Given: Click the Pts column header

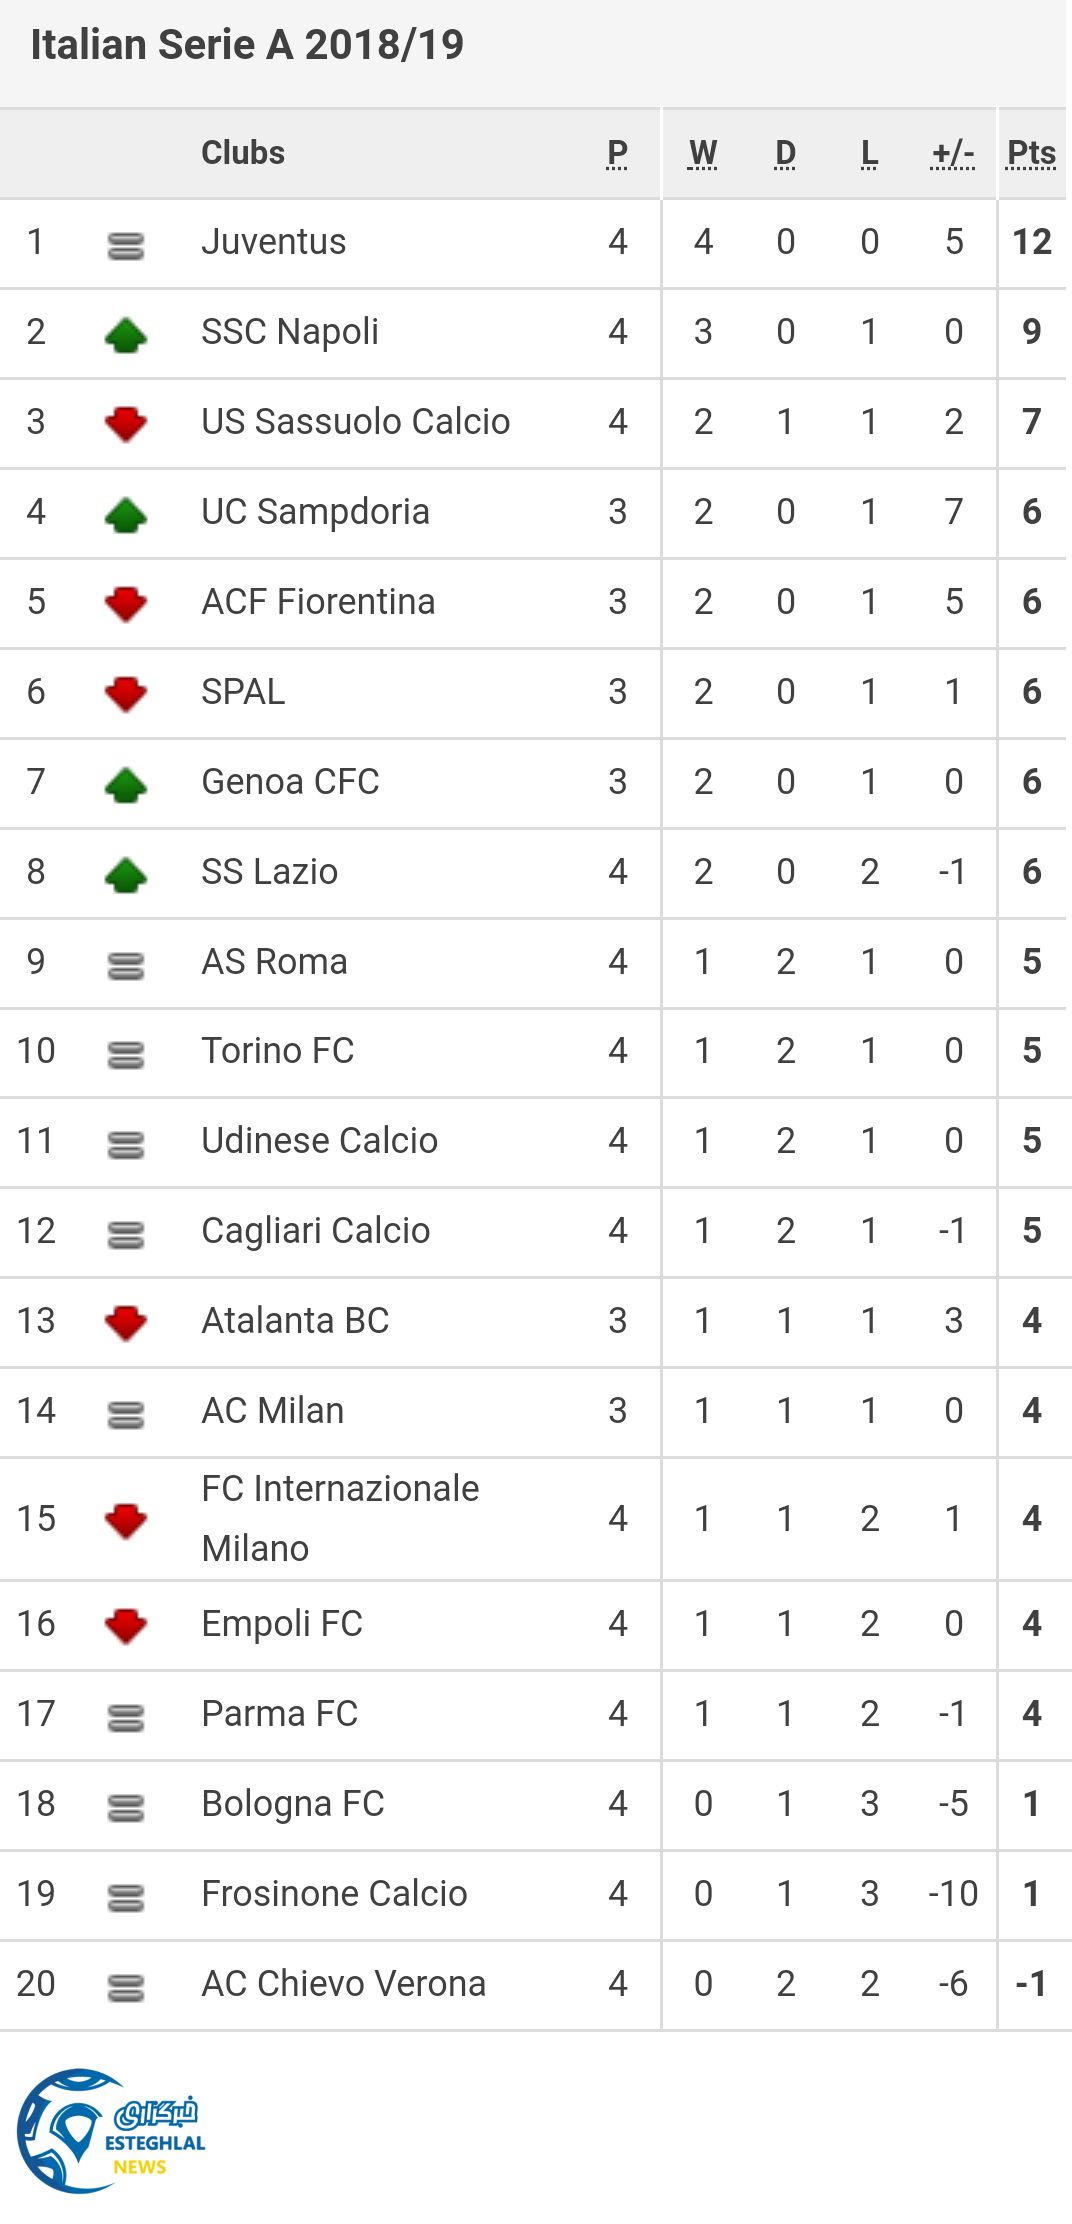Looking at the screenshot, I should tap(1031, 153).
